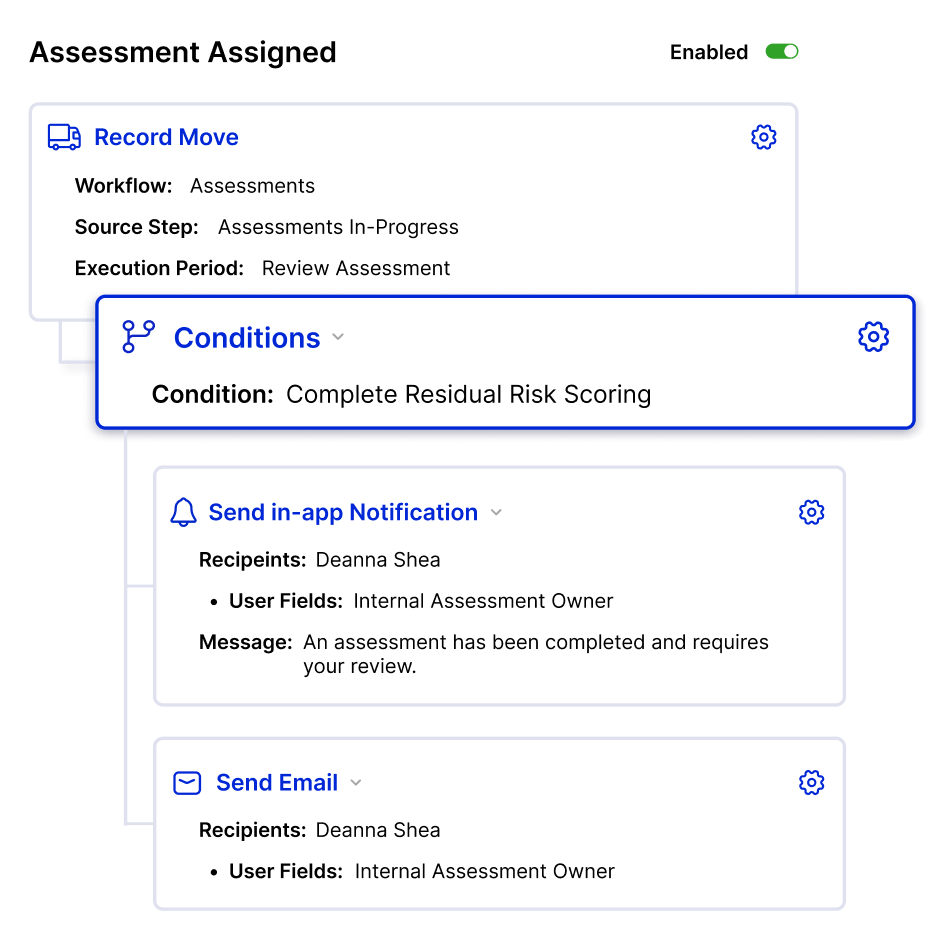Open Record Move settings gear
Screen dimensions: 930x941
pyautogui.click(x=763, y=137)
